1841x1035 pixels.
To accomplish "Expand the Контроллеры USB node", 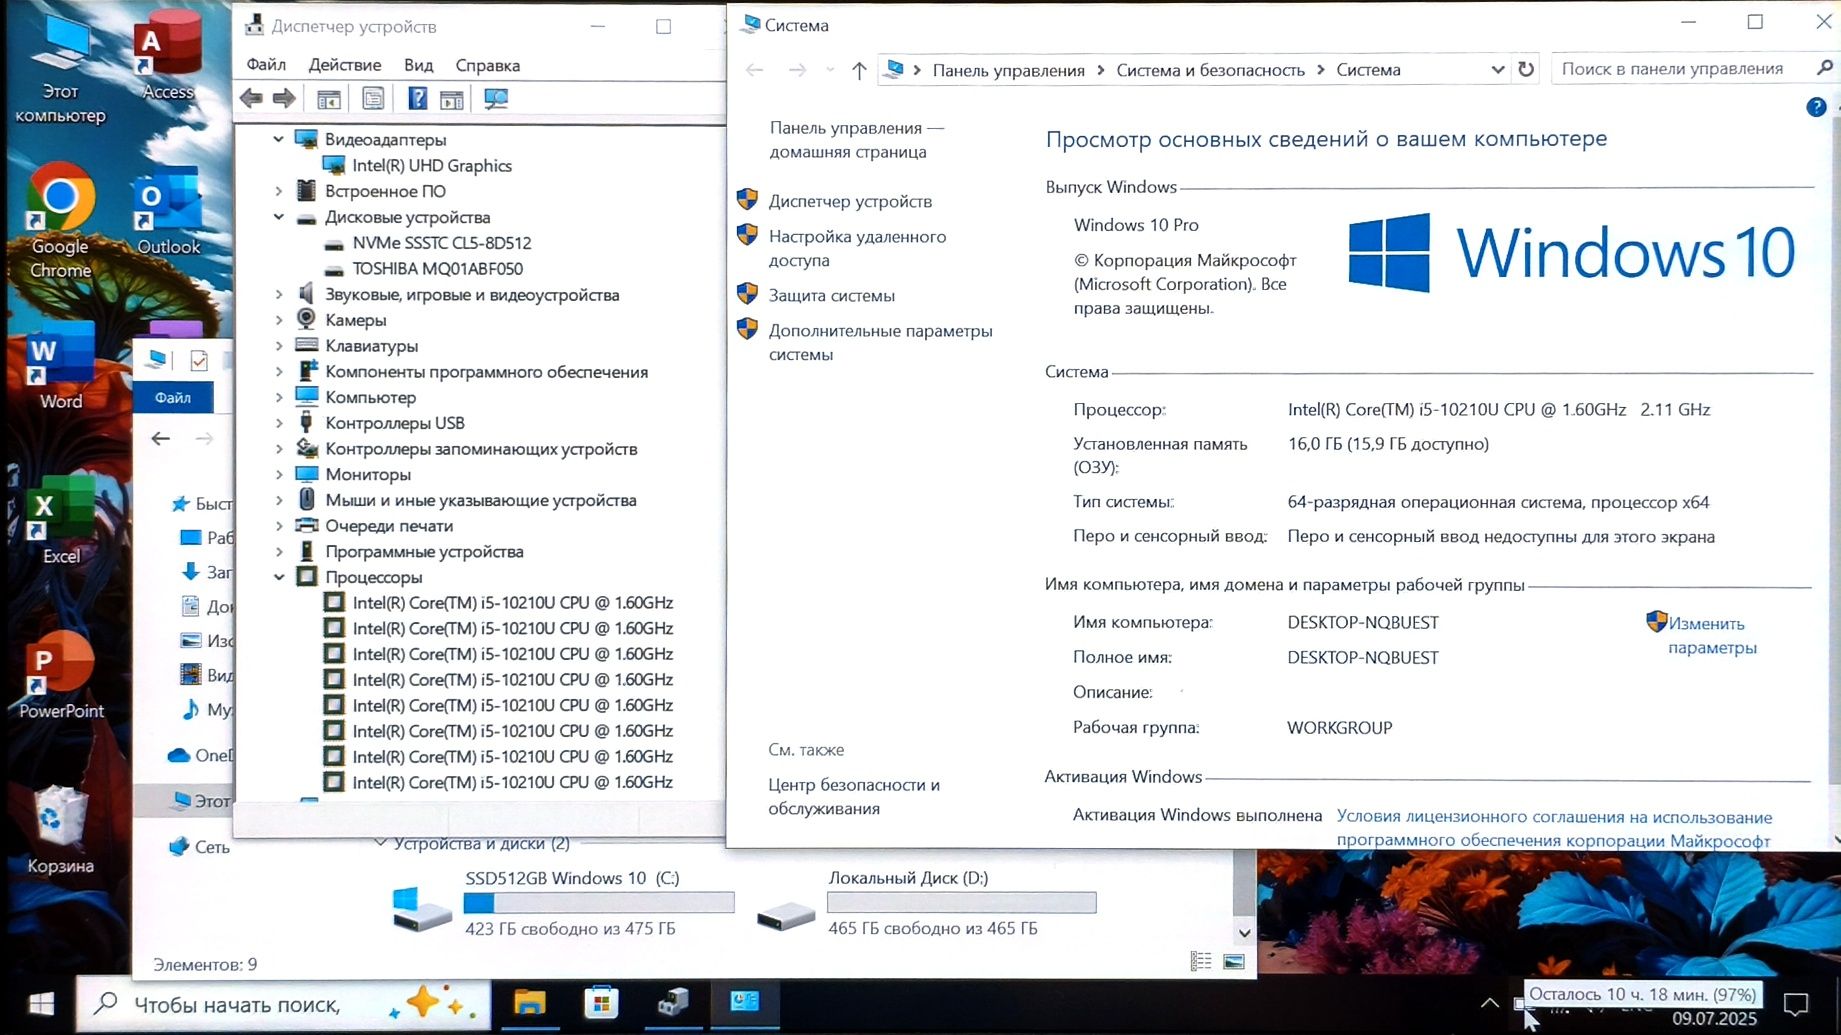I will point(279,423).
